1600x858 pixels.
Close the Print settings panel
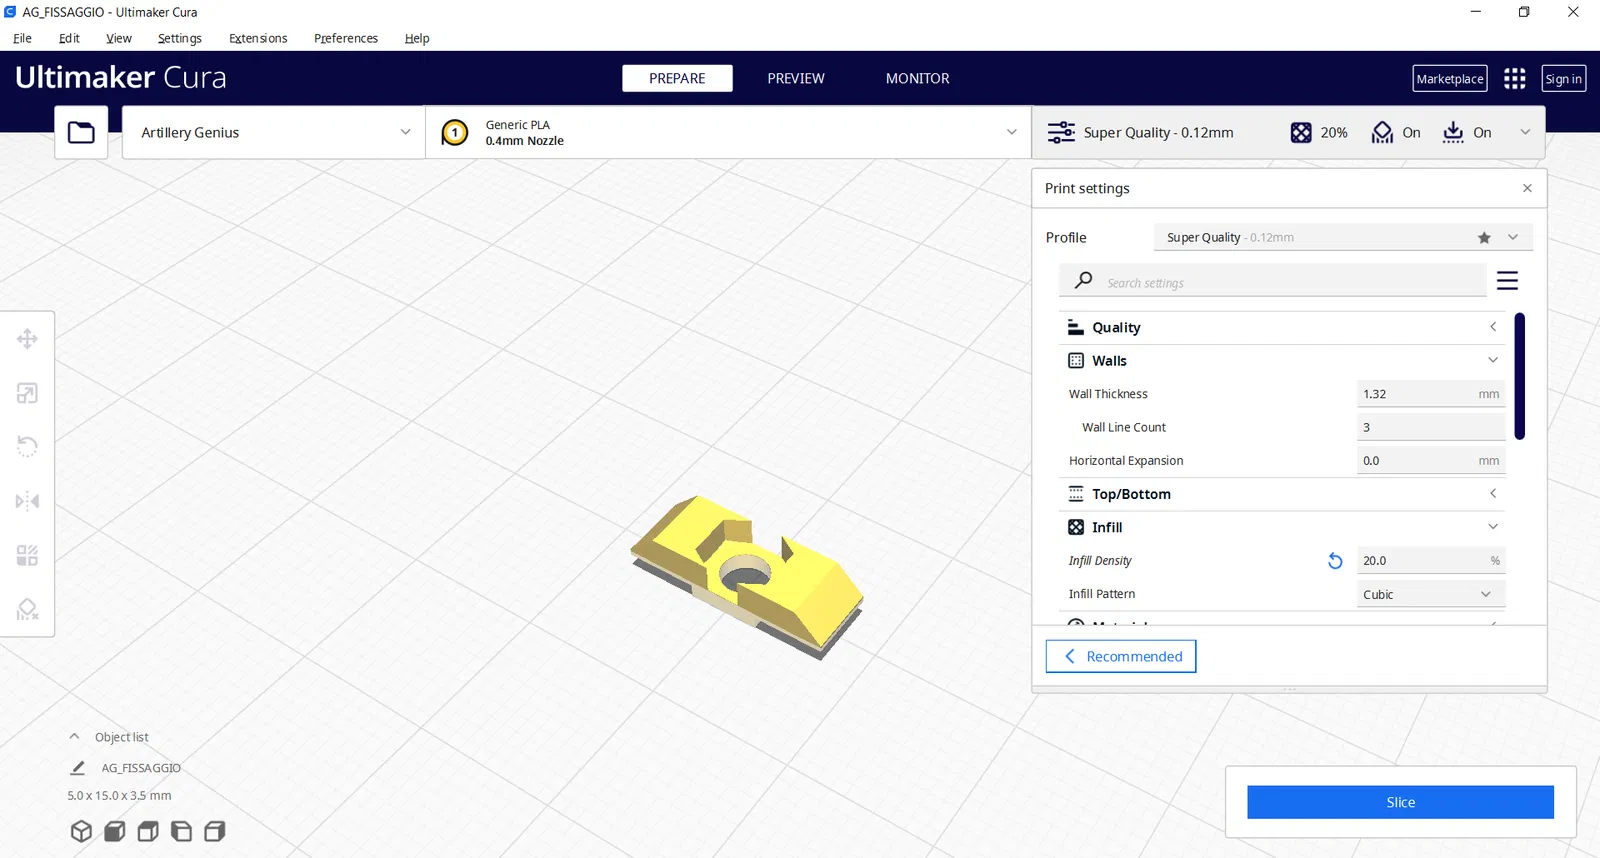point(1527,188)
